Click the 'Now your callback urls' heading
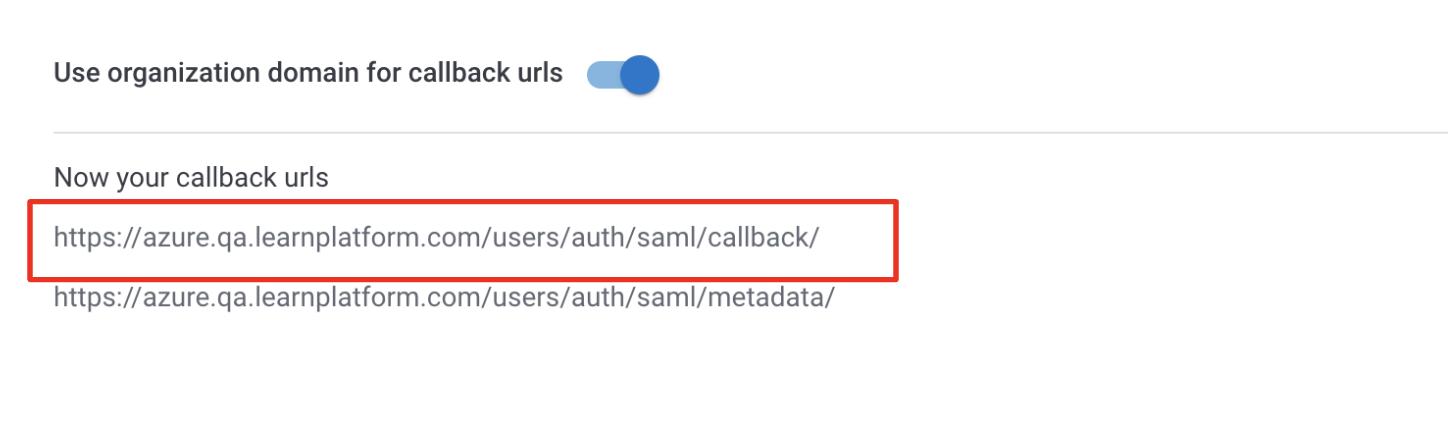The image size is (1448, 422). tap(191, 178)
